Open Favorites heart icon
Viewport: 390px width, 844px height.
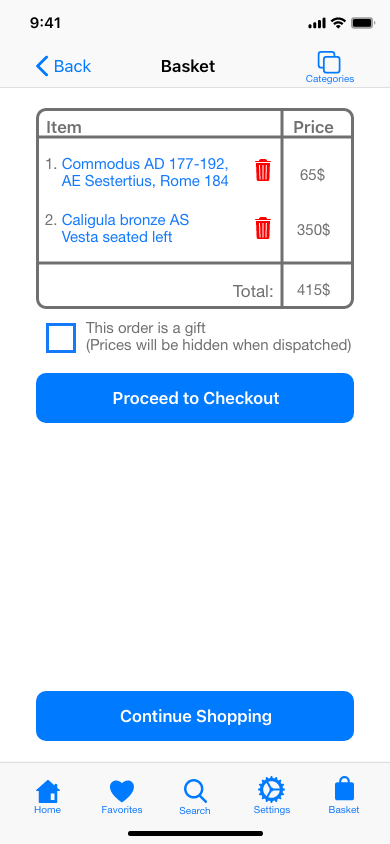[122, 791]
